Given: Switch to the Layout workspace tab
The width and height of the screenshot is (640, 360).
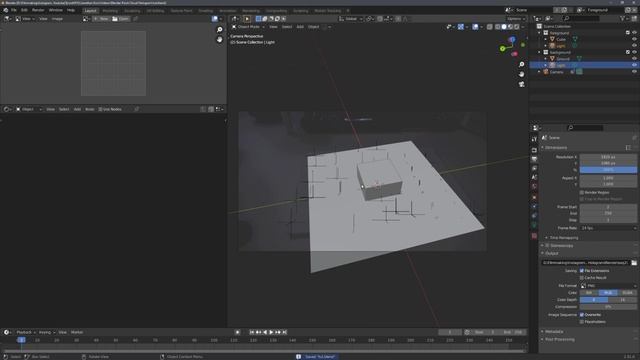Looking at the screenshot, I should [90, 11].
